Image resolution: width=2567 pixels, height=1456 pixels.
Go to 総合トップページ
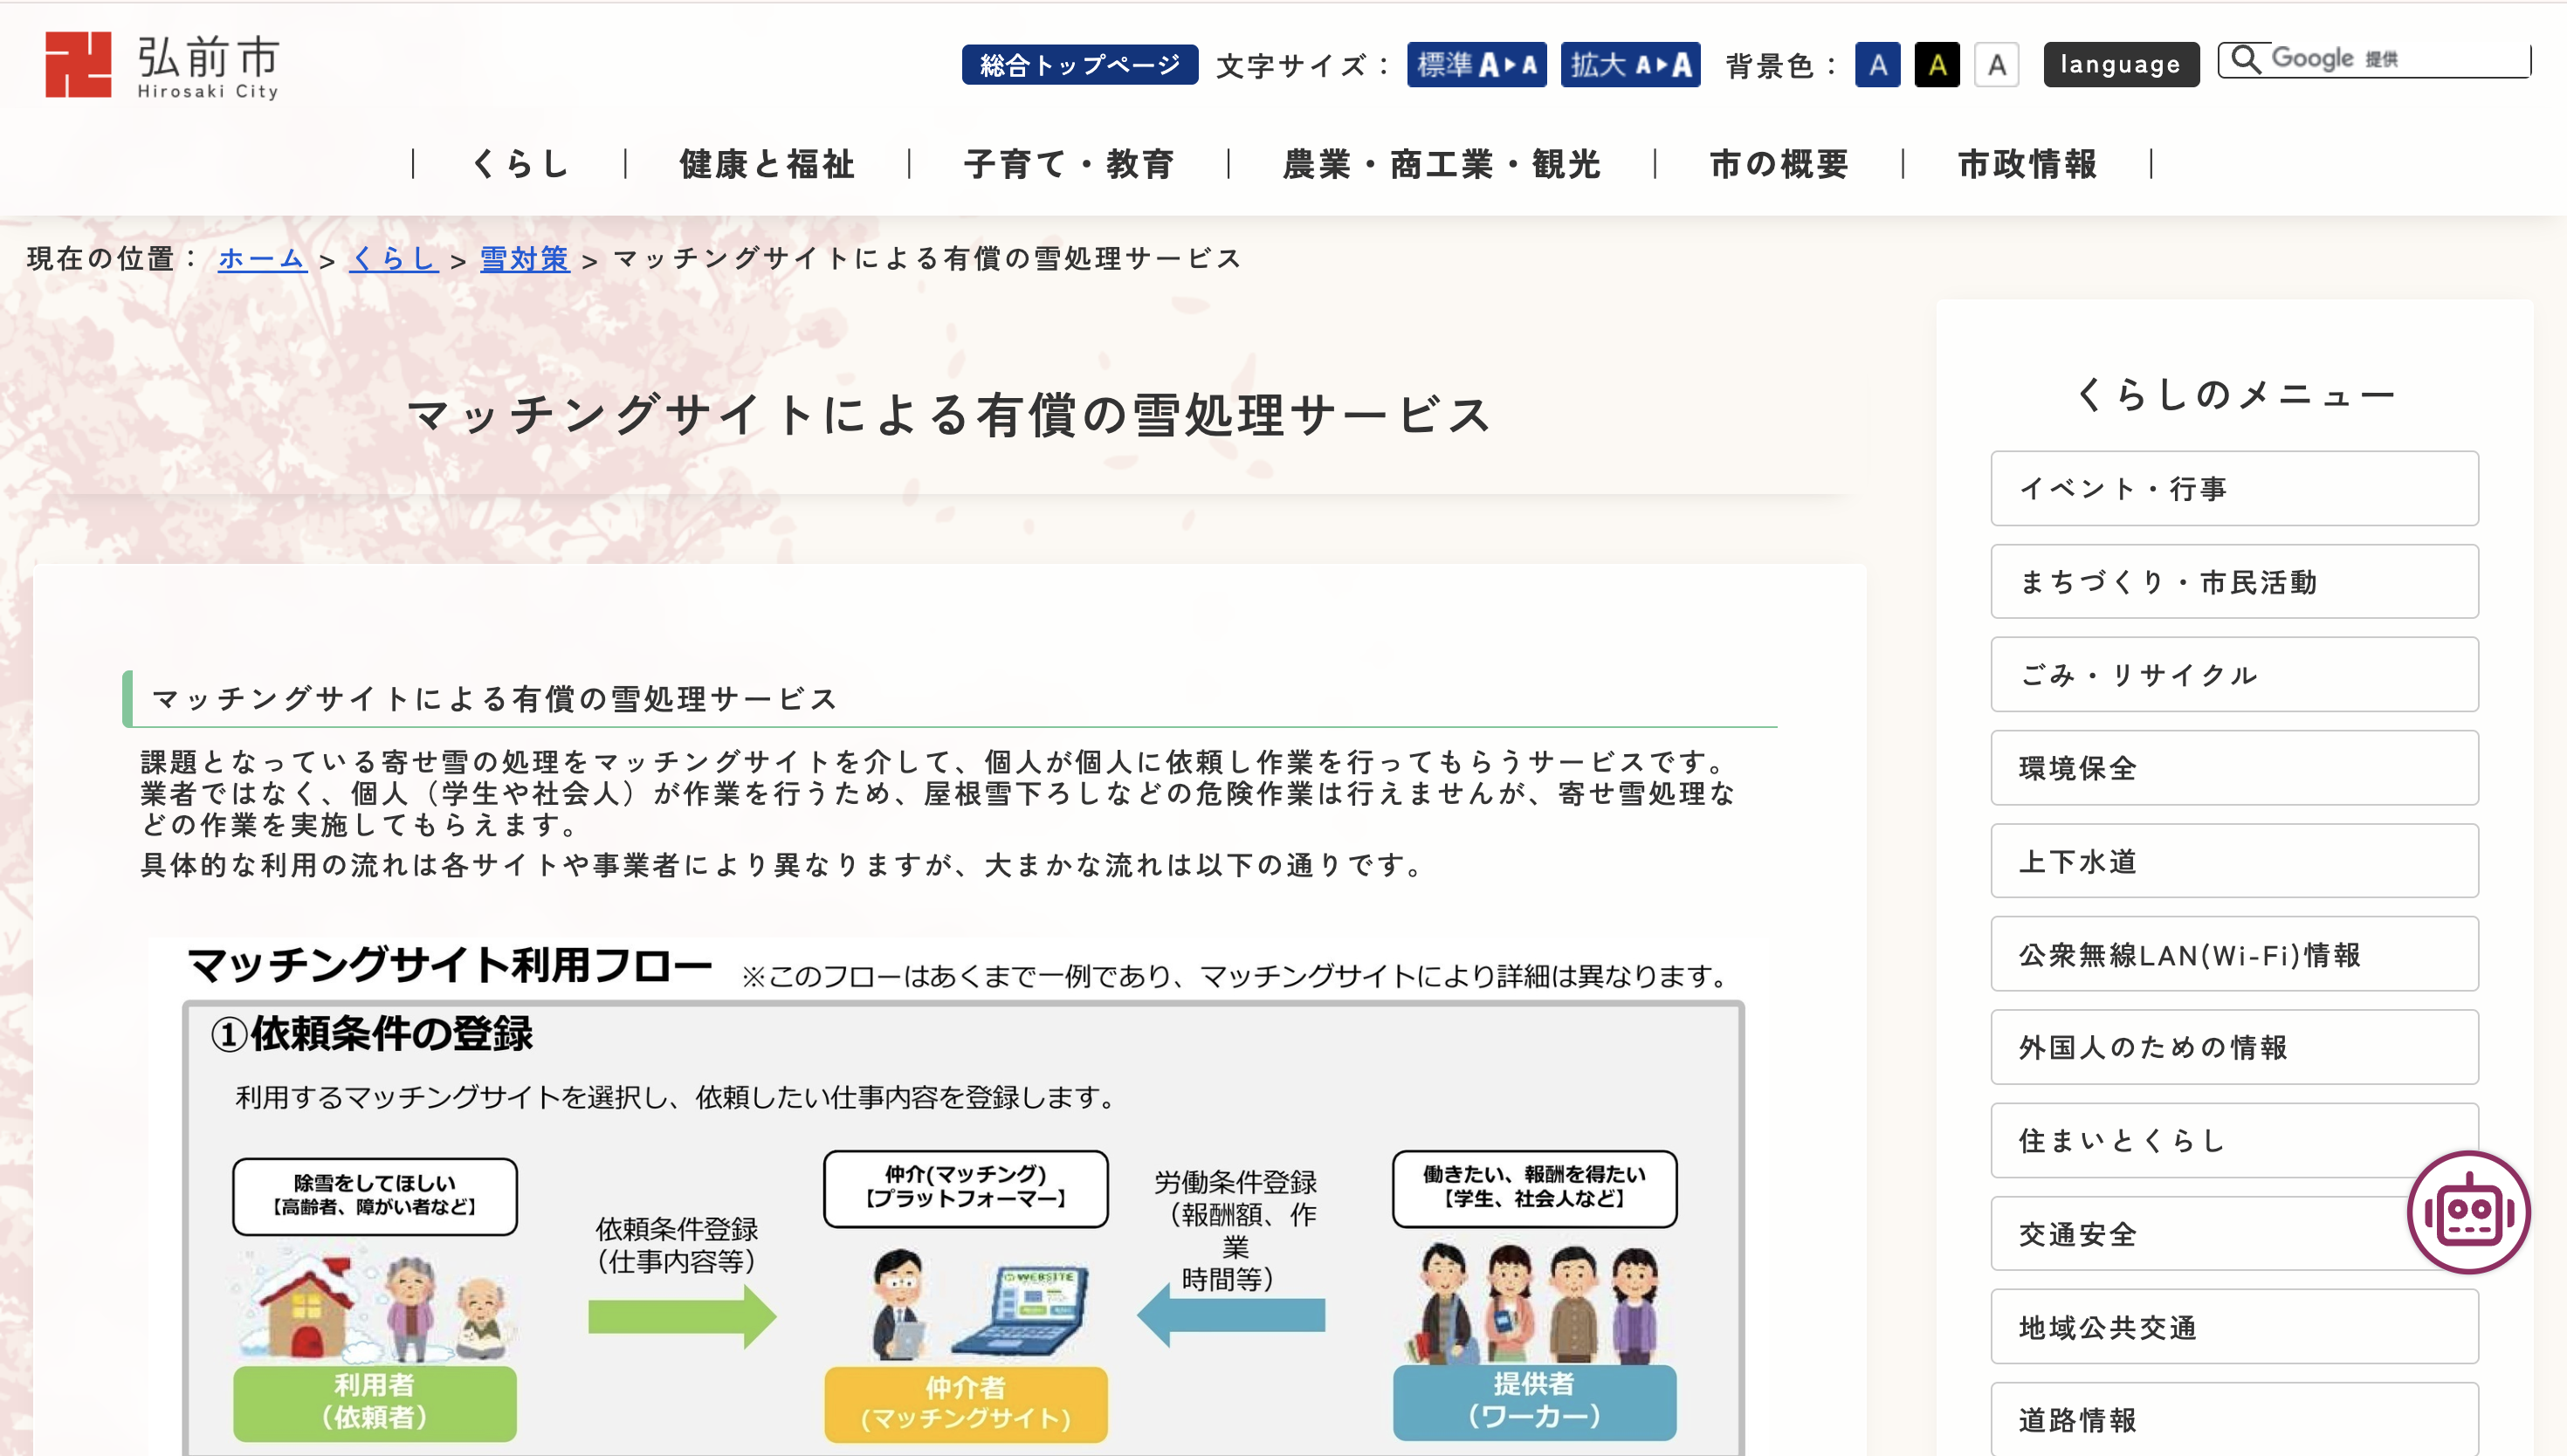(1079, 65)
